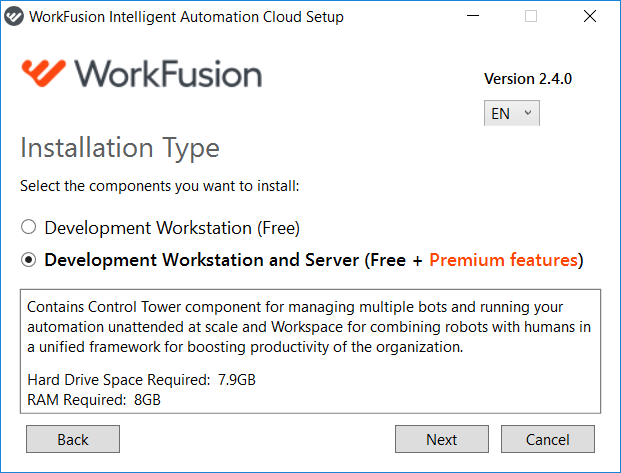Go back with the Back button
The width and height of the screenshot is (621, 473).
(73, 439)
